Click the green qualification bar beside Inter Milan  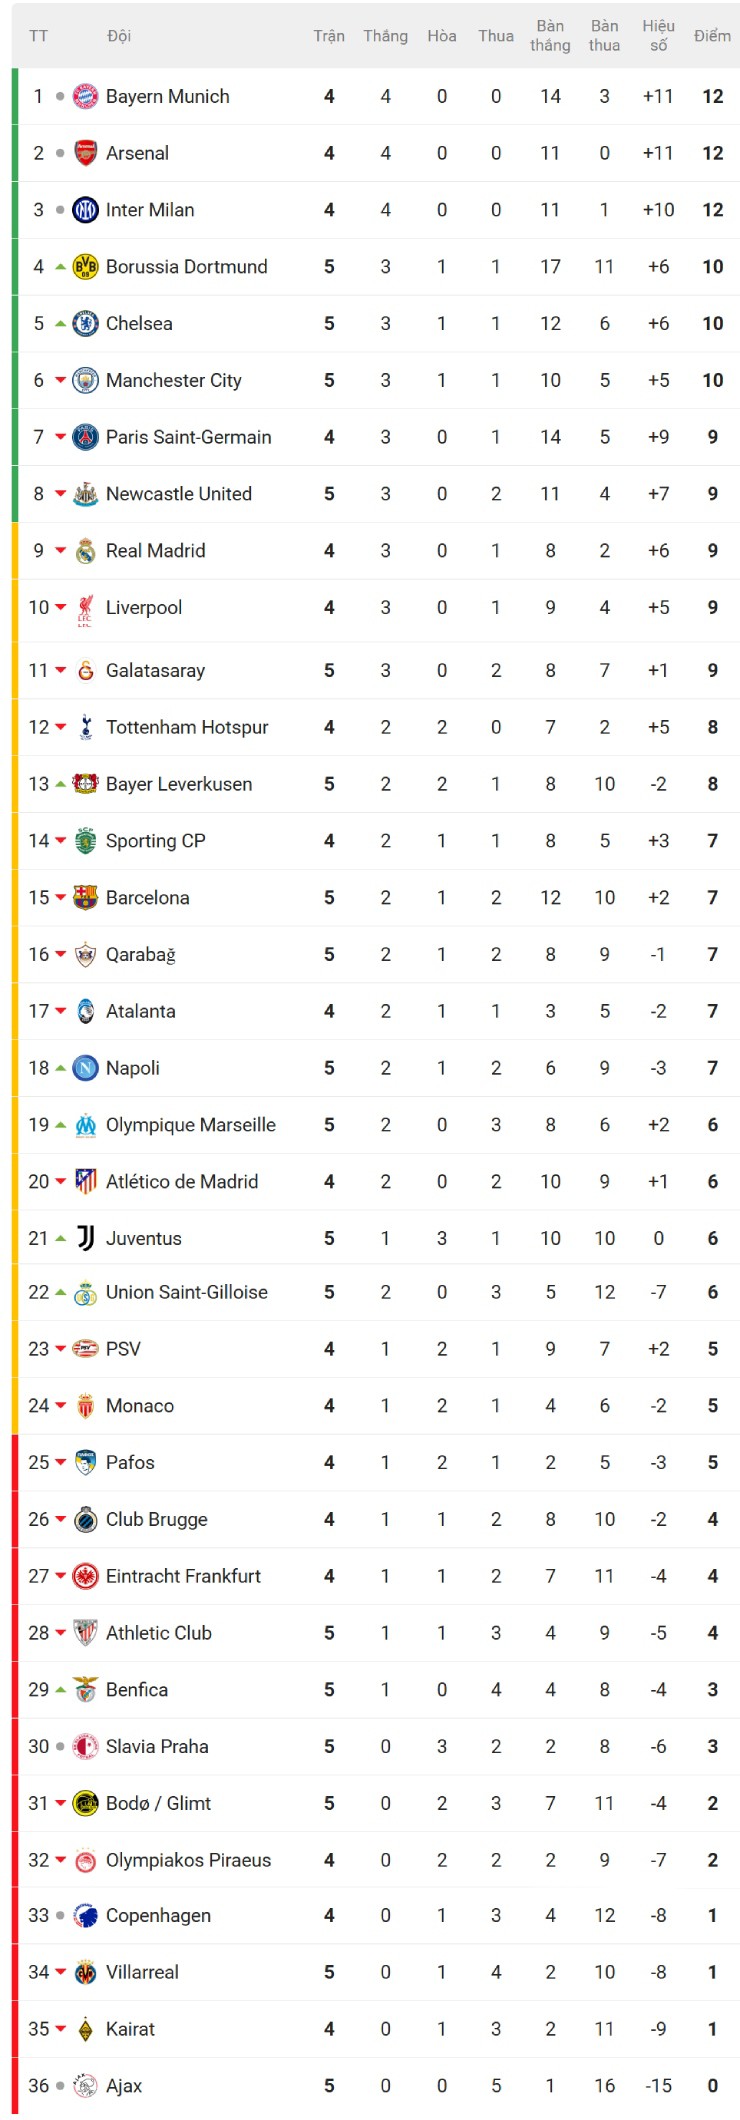(x=13, y=210)
